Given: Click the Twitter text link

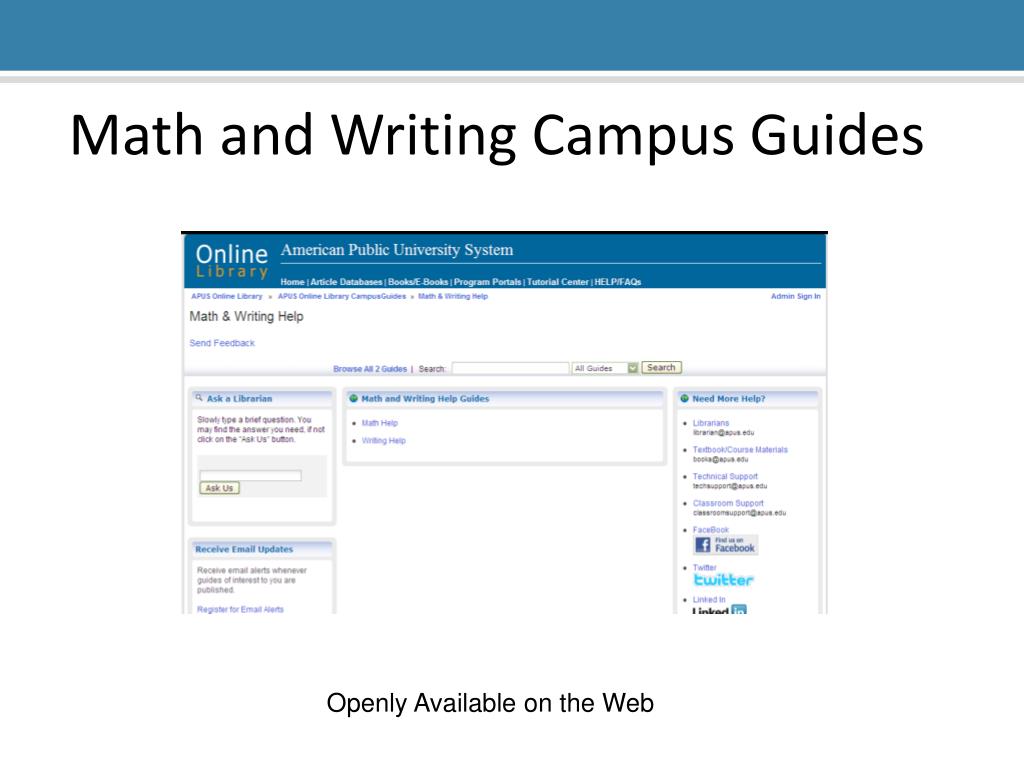Looking at the screenshot, I should 705,568.
